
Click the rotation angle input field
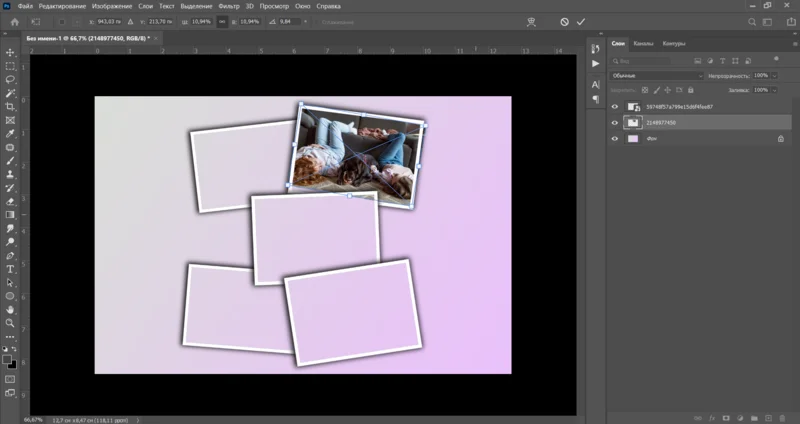point(287,21)
